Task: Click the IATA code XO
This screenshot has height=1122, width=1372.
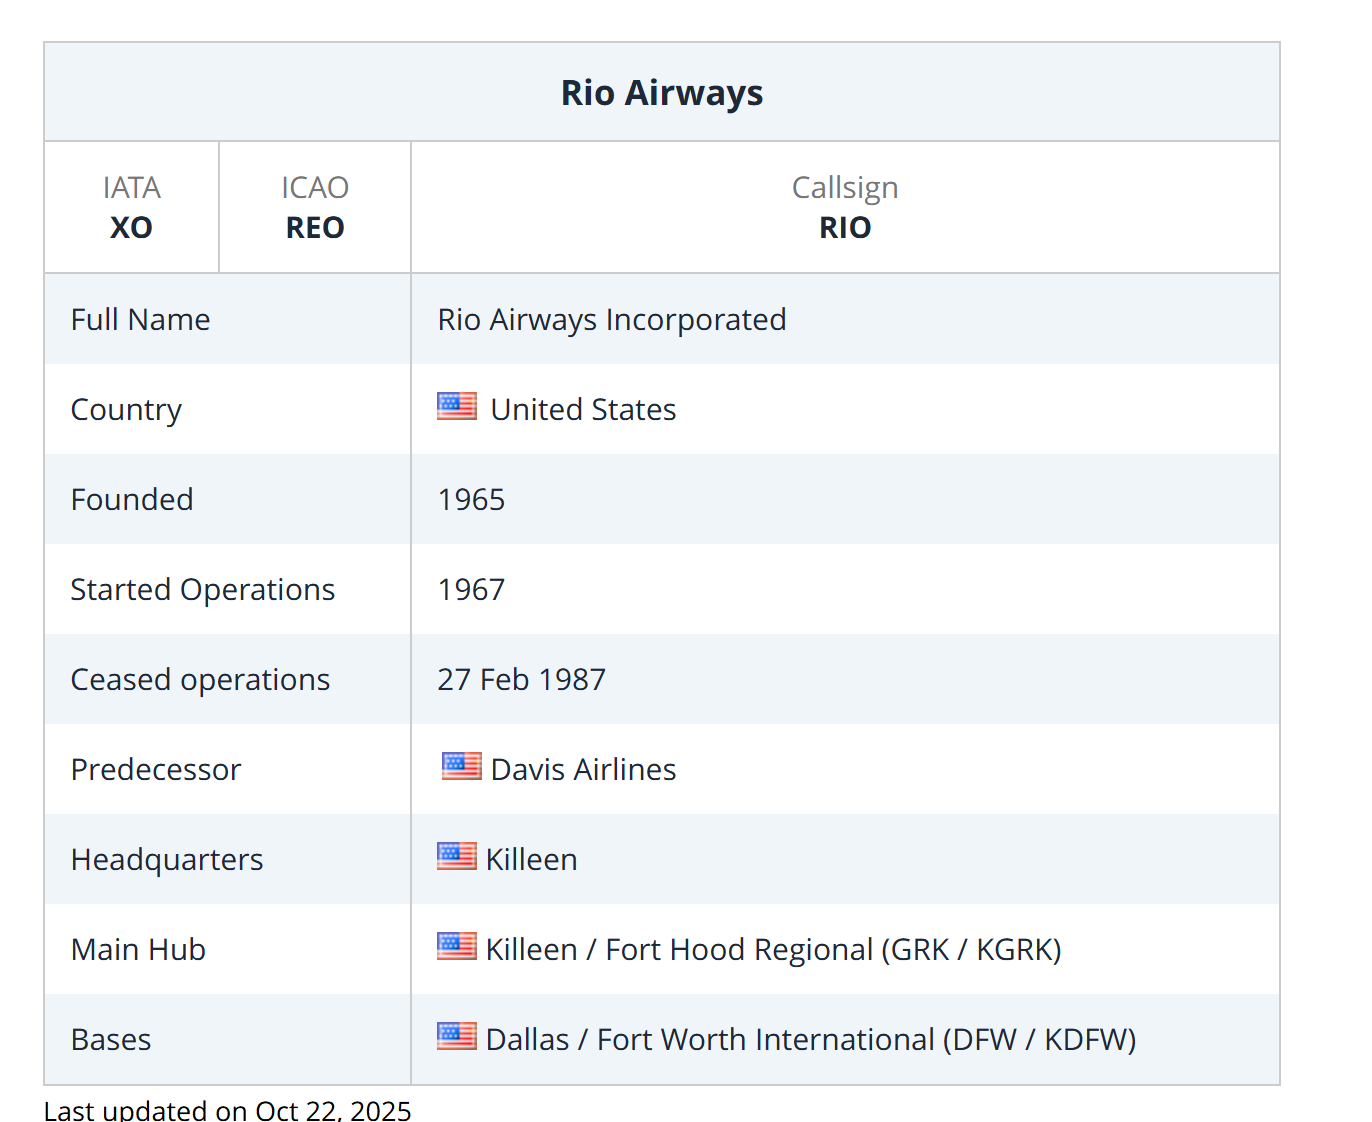Action: pos(131,227)
